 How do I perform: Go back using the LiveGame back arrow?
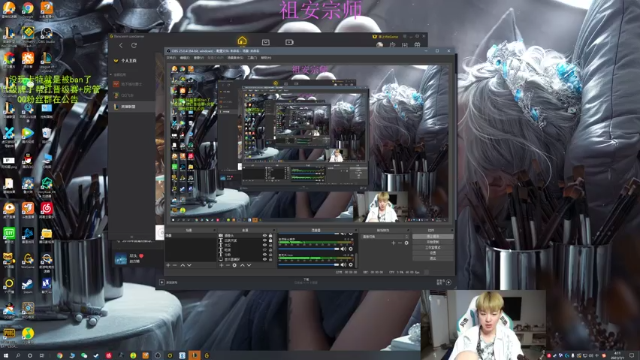pyautogui.click(x=121, y=45)
